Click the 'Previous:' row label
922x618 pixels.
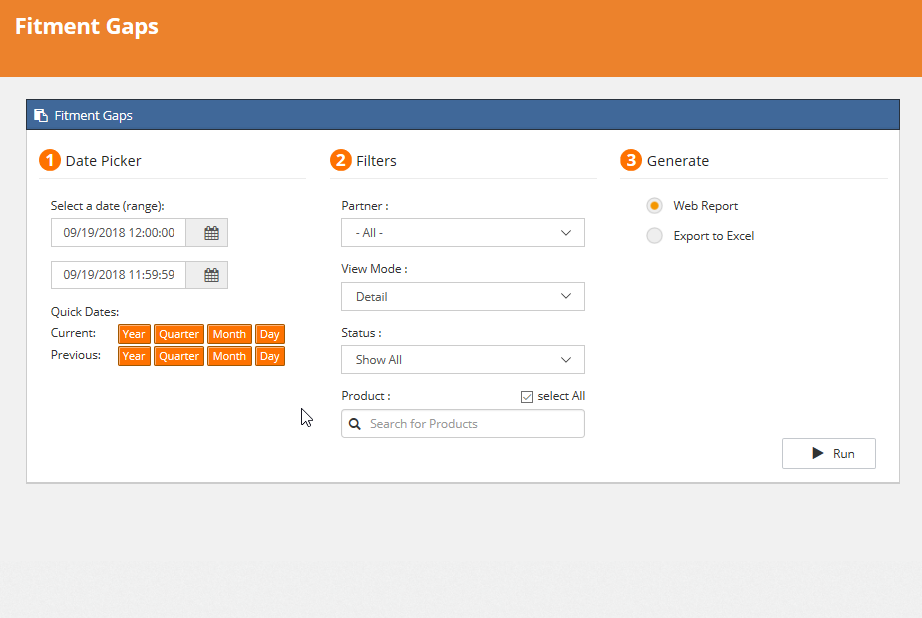click(x=76, y=355)
